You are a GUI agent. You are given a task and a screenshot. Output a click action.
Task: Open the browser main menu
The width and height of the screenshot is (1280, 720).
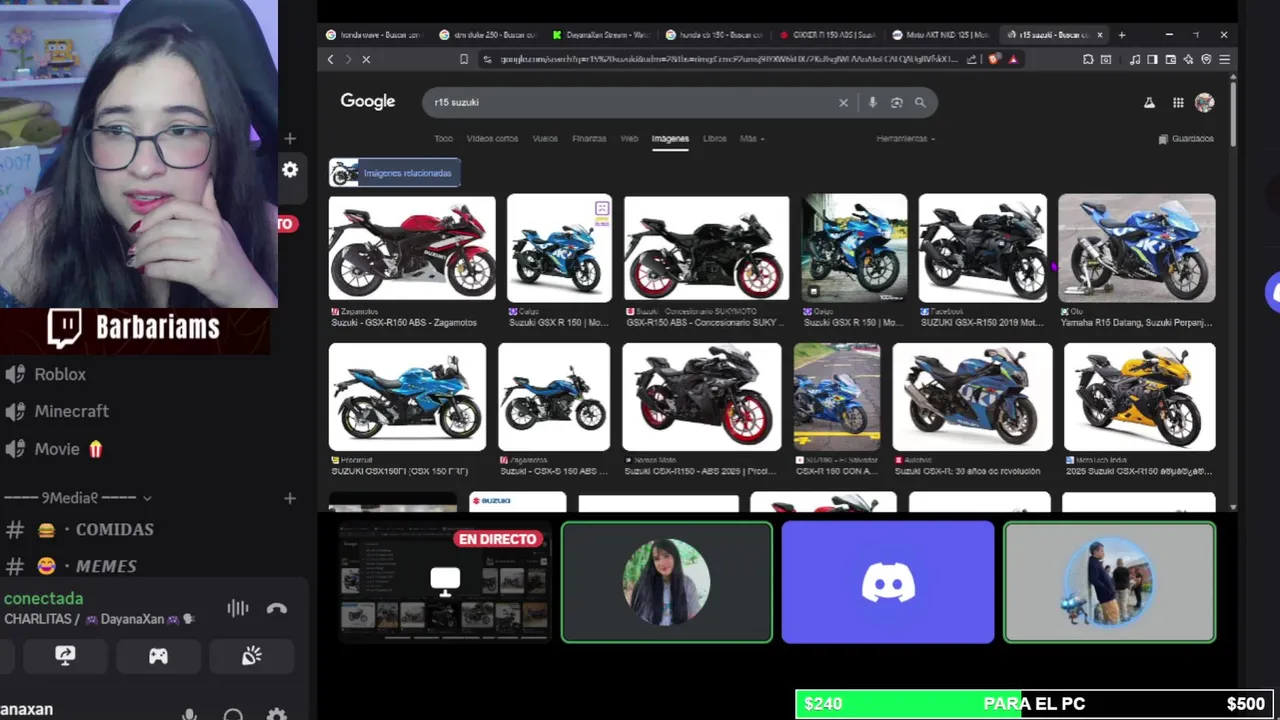(x=1224, y=60)
